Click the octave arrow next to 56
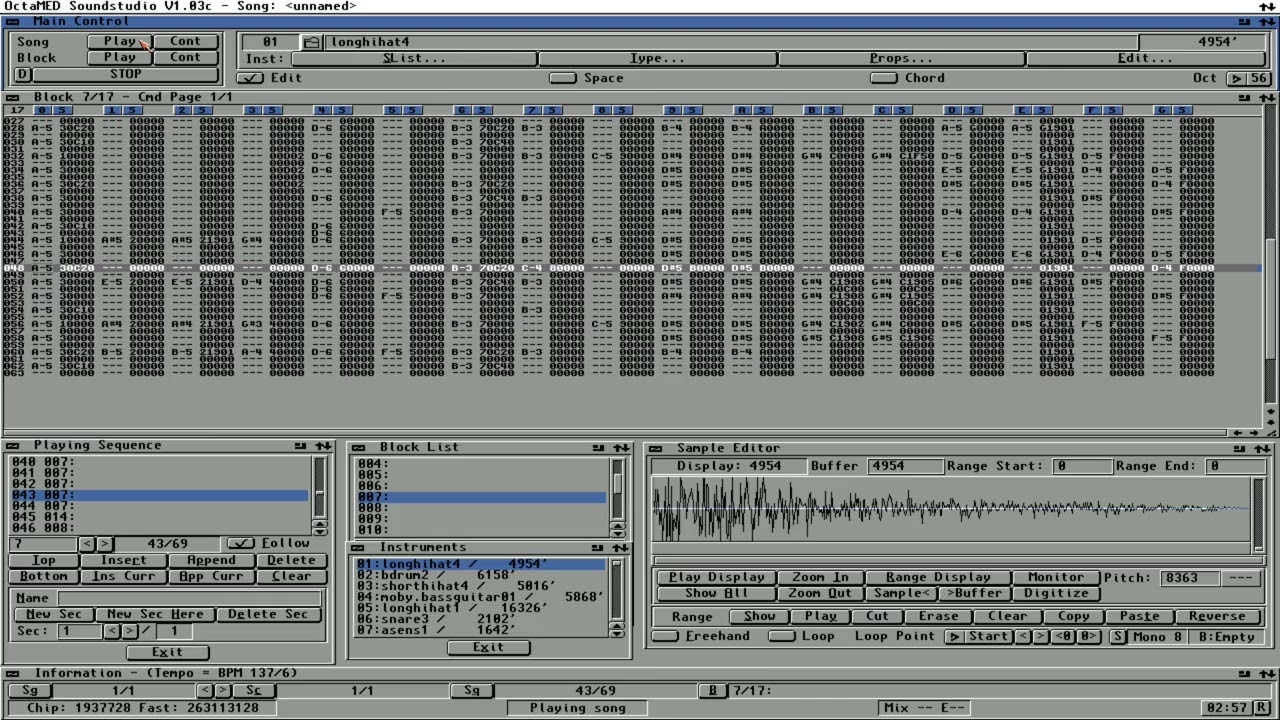The image size is (1280, 720). point(1237,78)
